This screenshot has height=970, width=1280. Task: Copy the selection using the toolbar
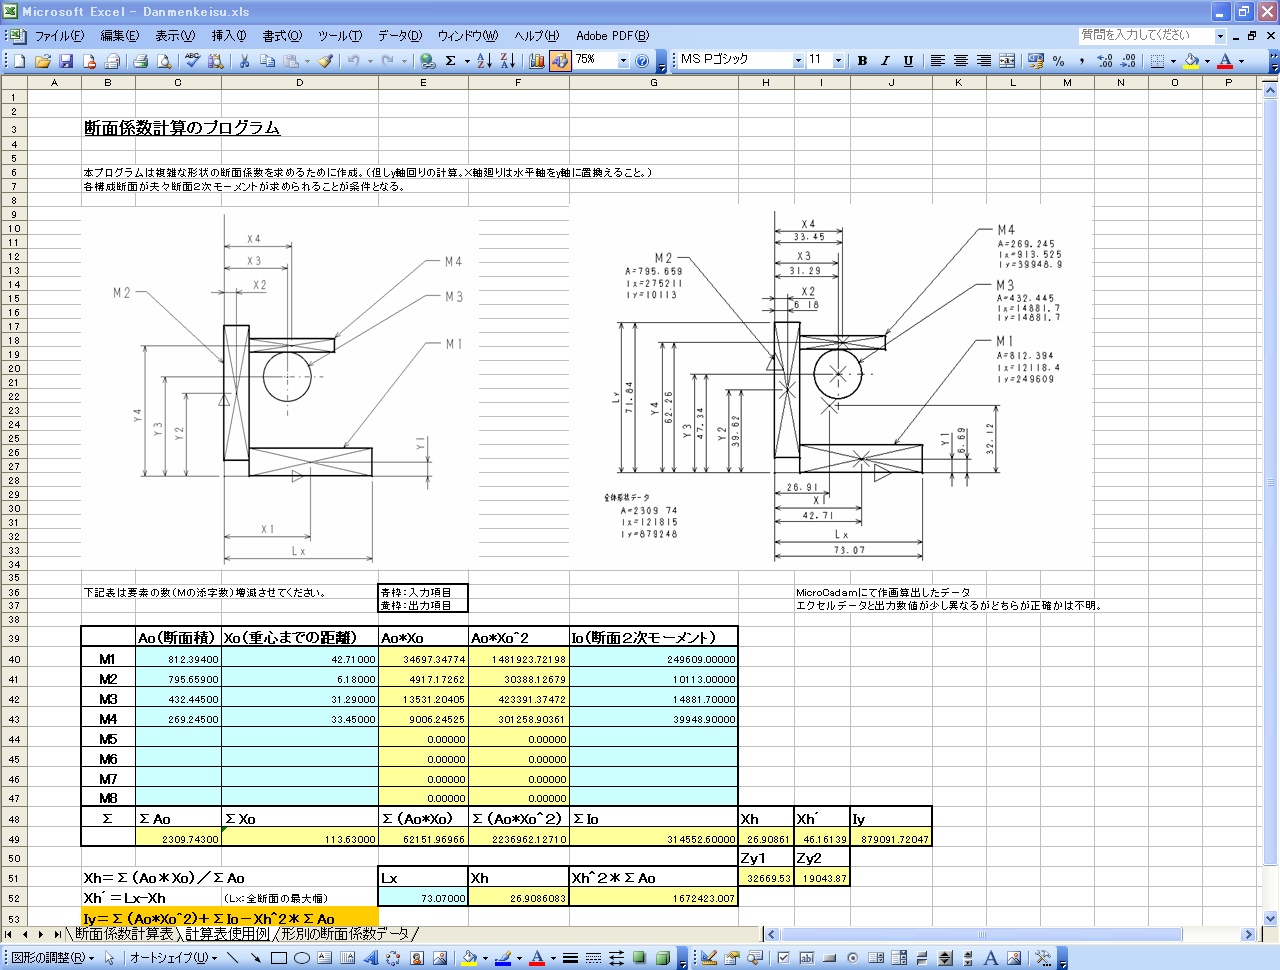click(267, 61)
